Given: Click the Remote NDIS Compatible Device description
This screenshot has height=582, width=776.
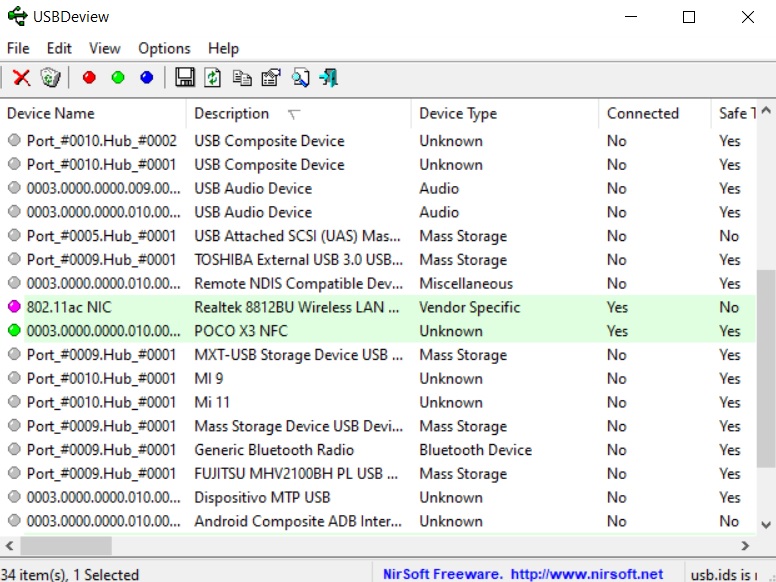Looking at the screenshot, I should [298, 283].
